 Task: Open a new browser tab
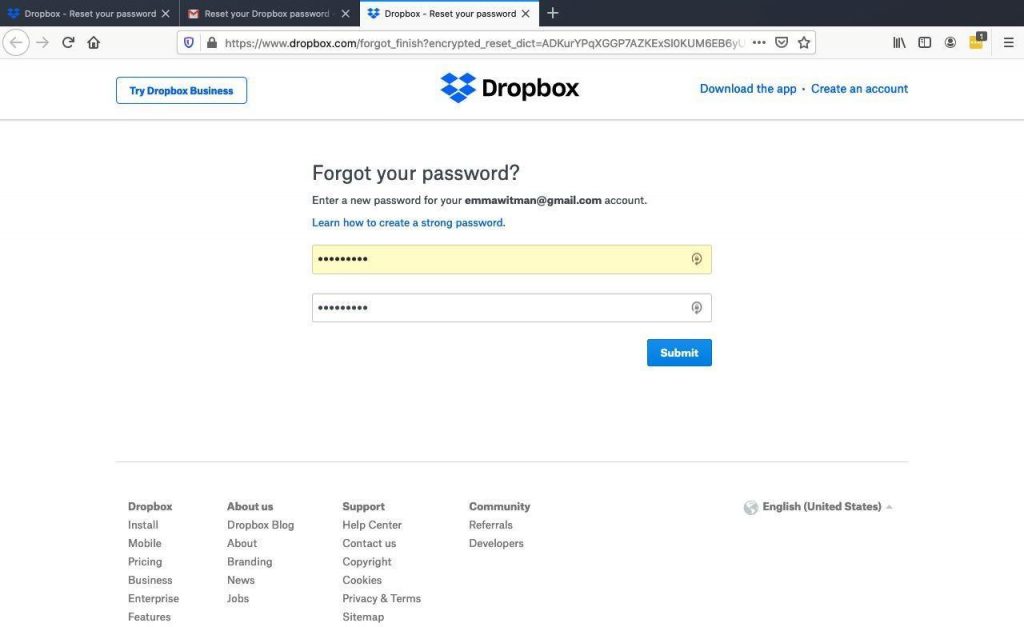(x=552, y=13)
